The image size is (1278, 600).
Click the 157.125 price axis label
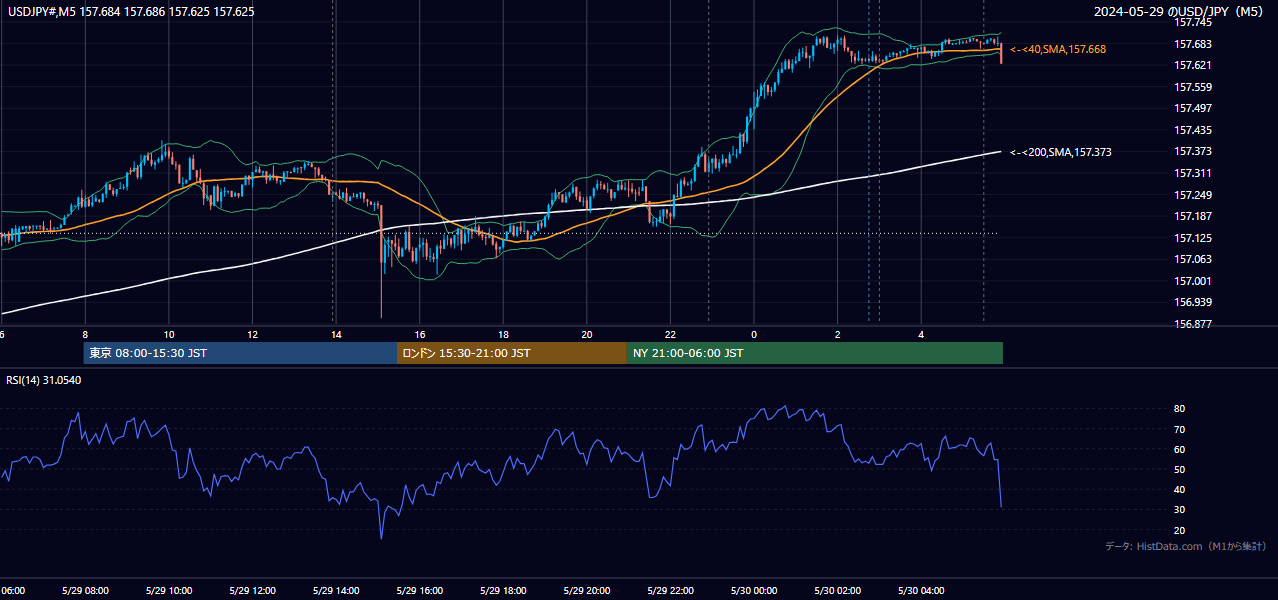pyautogui.click(x=1192, y=238)
